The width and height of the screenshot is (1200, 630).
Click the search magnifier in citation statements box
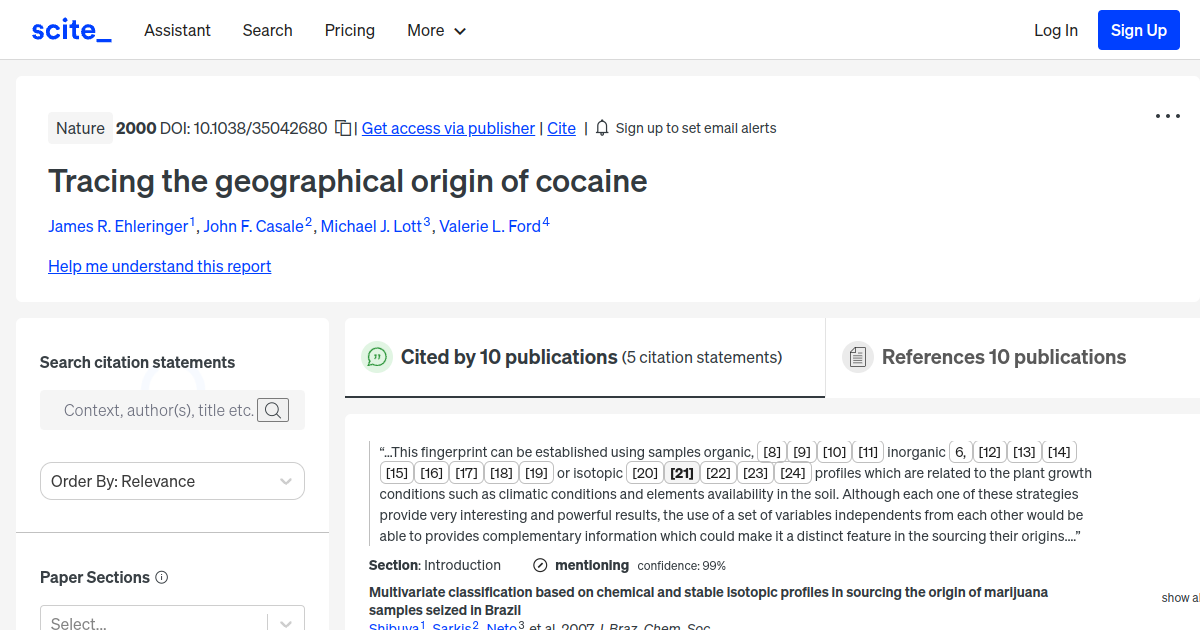coord(272,410)
